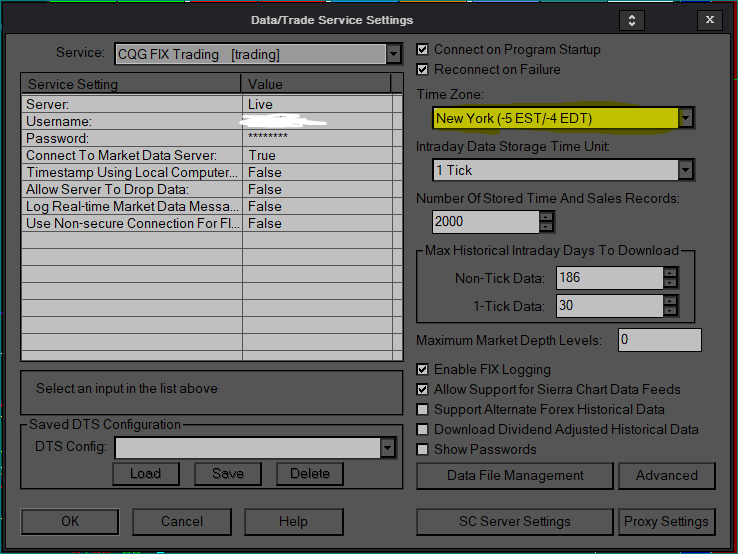This screenshot has width=738, height=554.
Task: Click the up/down arrows icon in title bar
Action: [631, 20]
